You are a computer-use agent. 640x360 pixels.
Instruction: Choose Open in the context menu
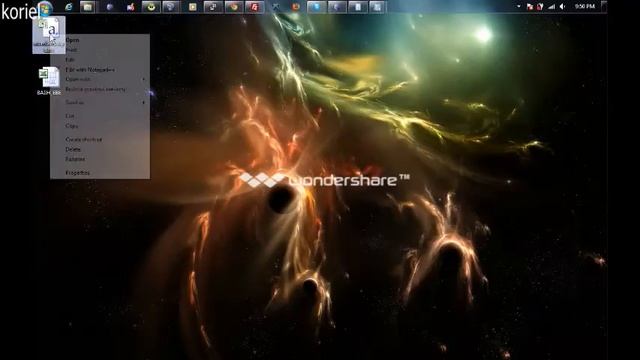(100, 40)
